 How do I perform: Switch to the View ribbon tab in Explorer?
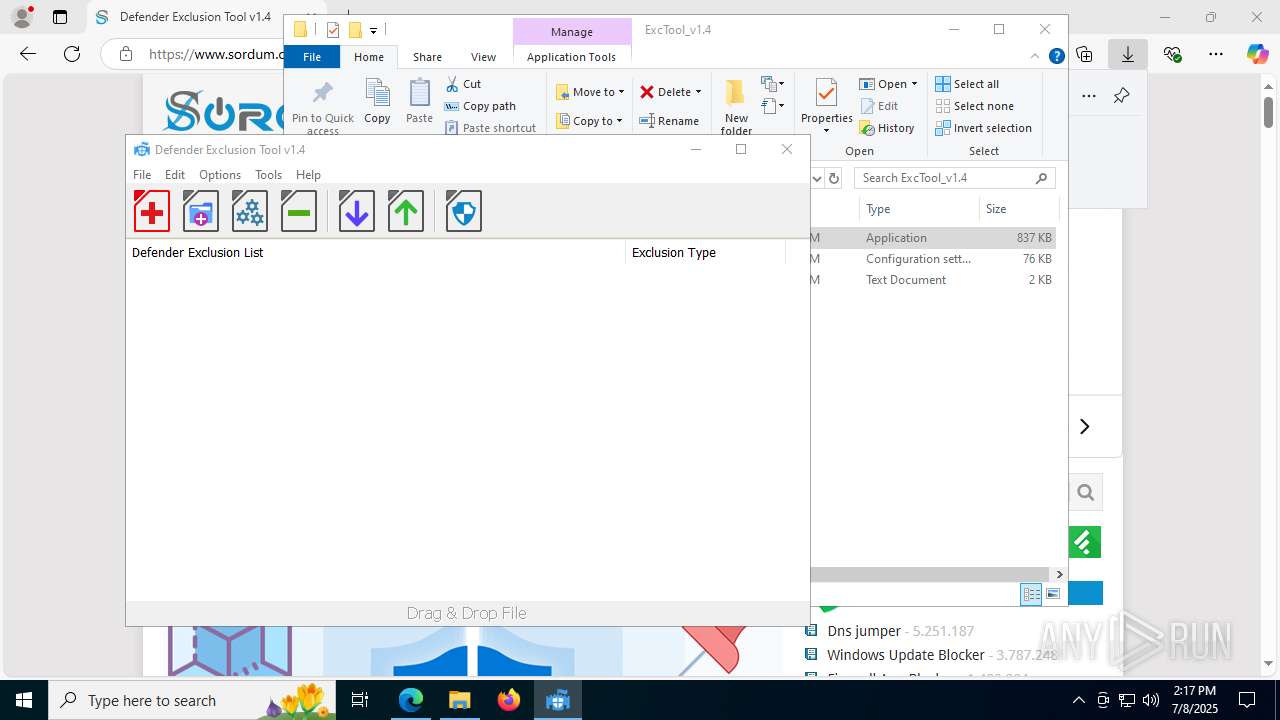(483, 57)
